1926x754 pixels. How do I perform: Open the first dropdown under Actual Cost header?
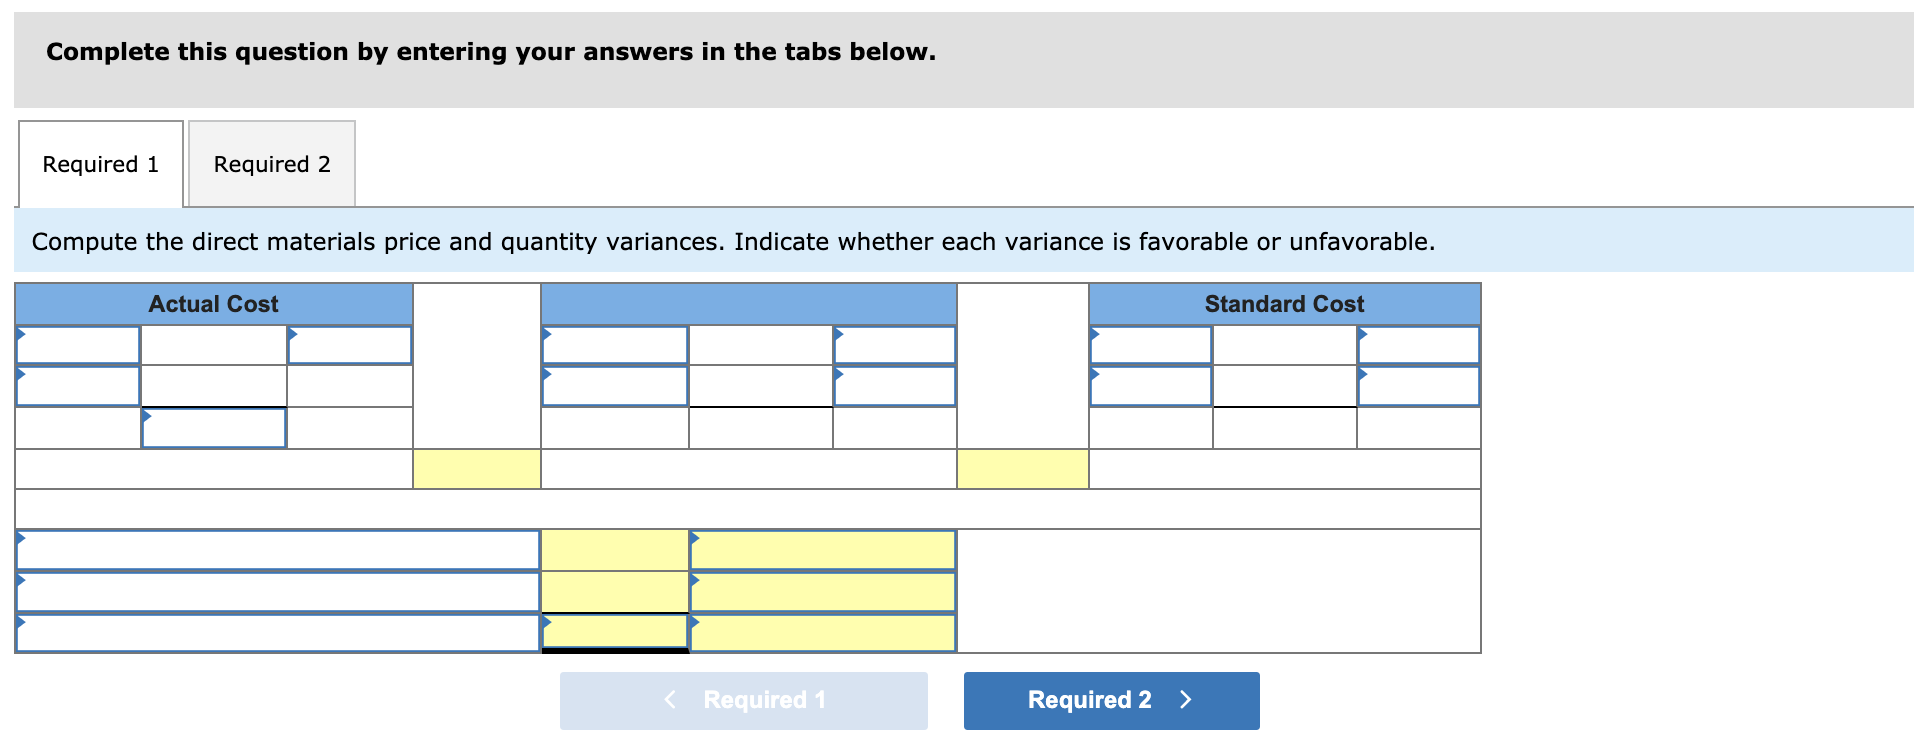coord(77,345)
